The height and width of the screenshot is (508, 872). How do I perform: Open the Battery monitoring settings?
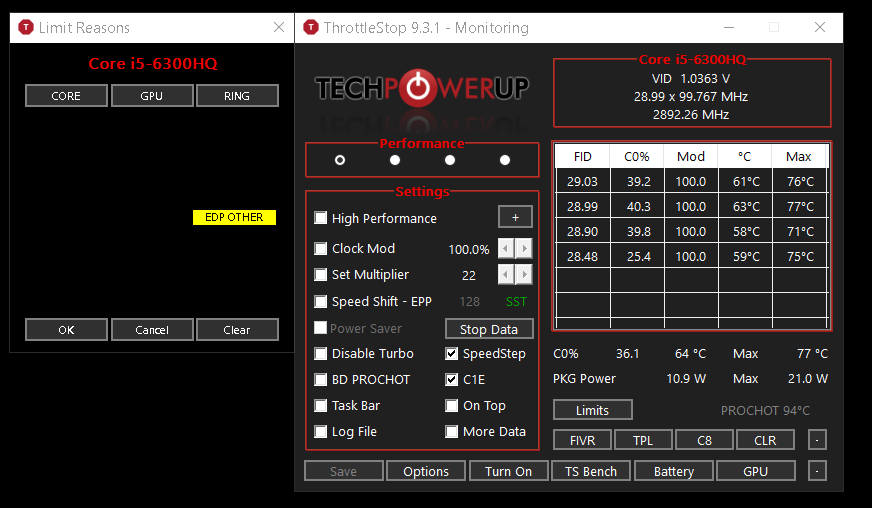[x=673, y=471]
